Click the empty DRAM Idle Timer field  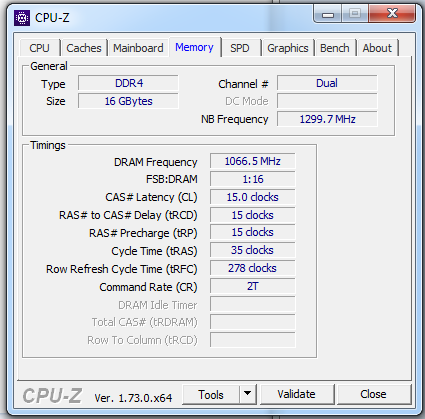pos(253,304)
